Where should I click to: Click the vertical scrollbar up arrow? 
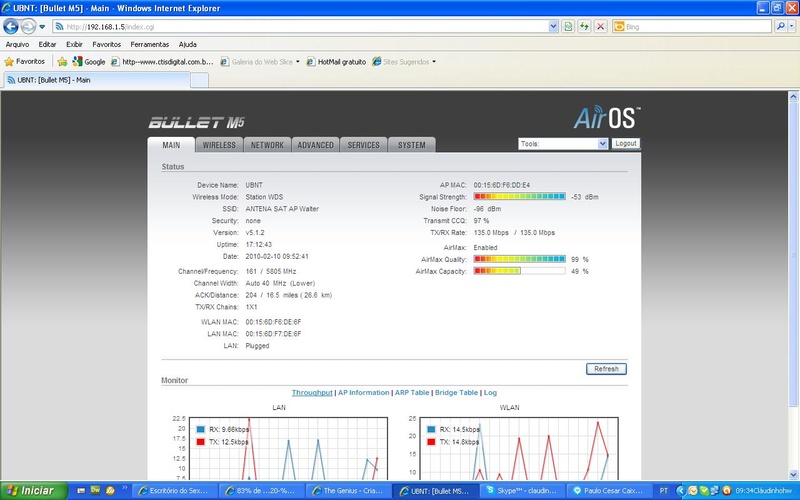793,96
